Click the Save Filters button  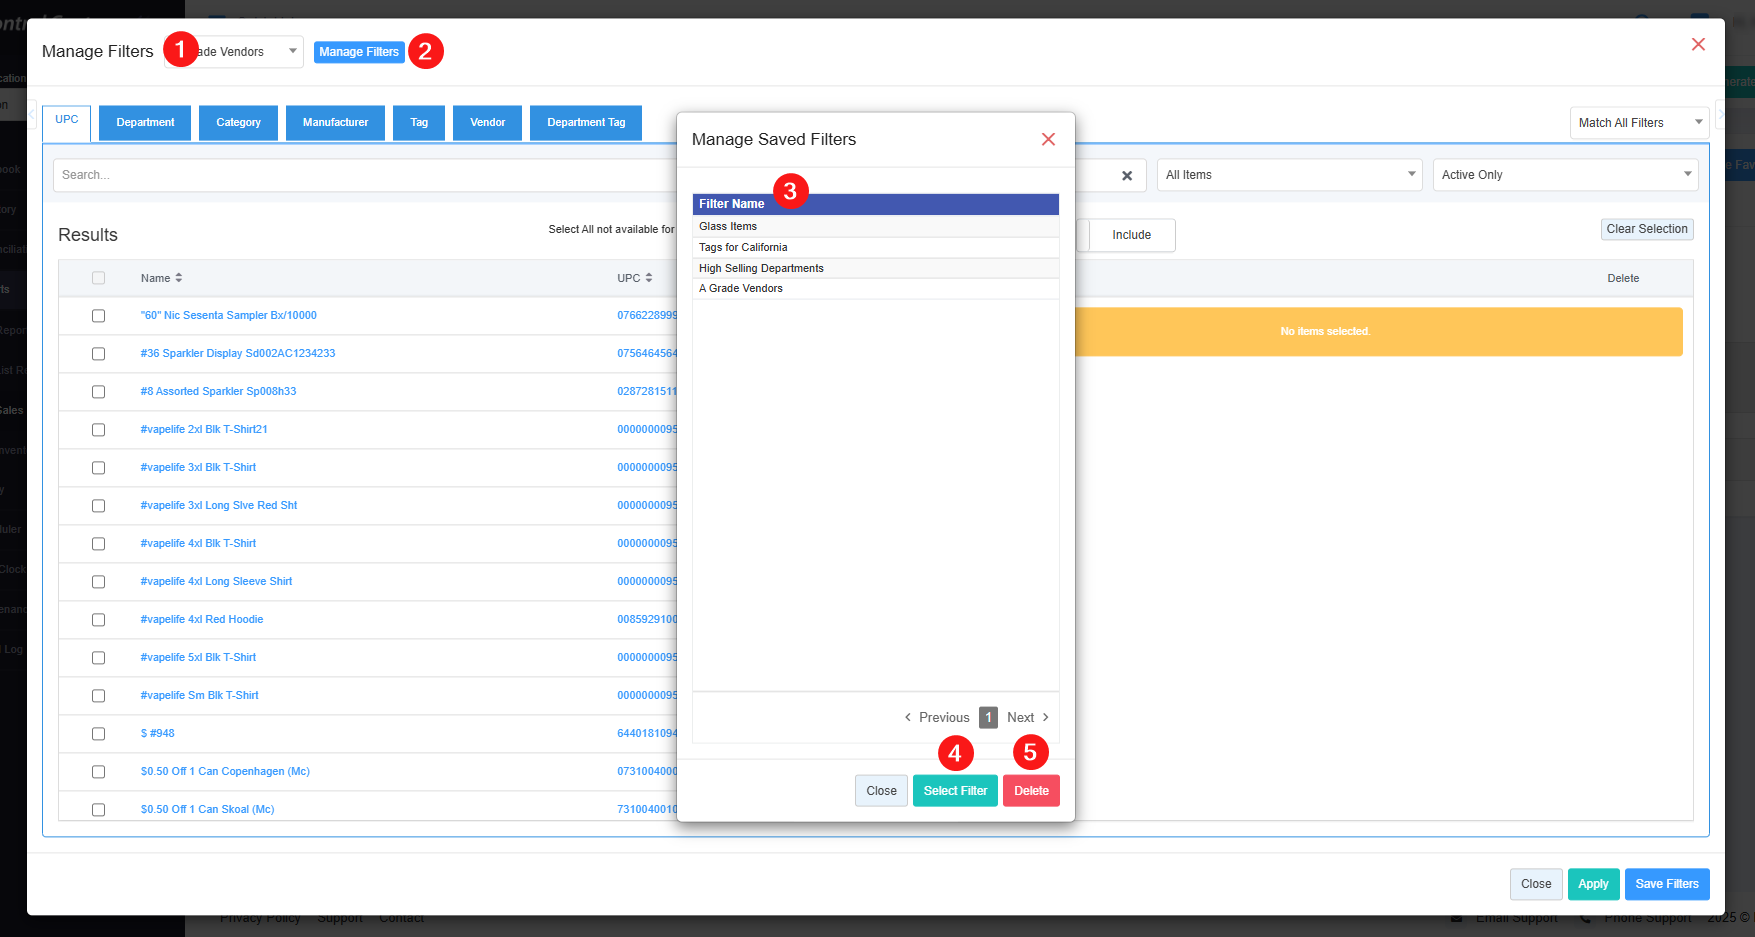(x=1667, y=884)
